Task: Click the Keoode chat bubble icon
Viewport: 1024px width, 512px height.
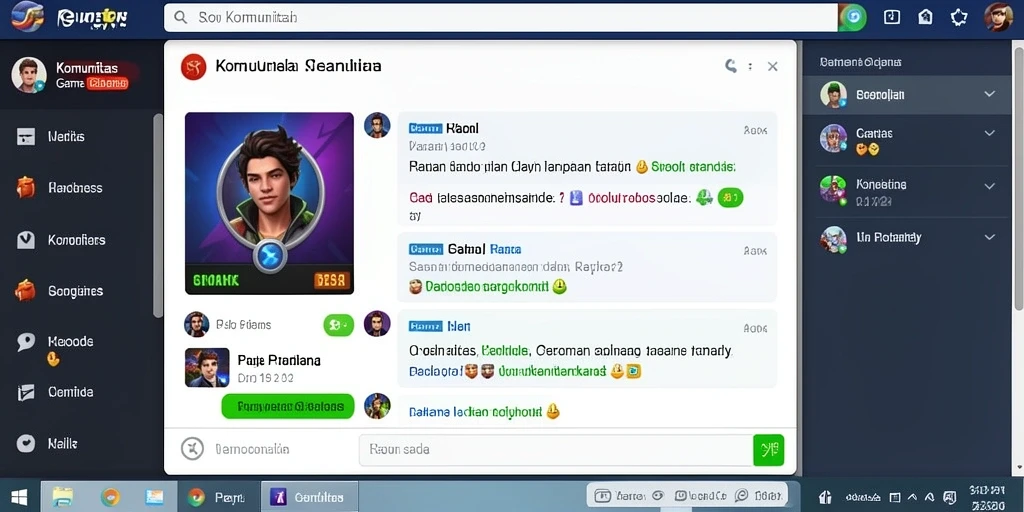Action: pyautogui.click(x=25, y=342)
